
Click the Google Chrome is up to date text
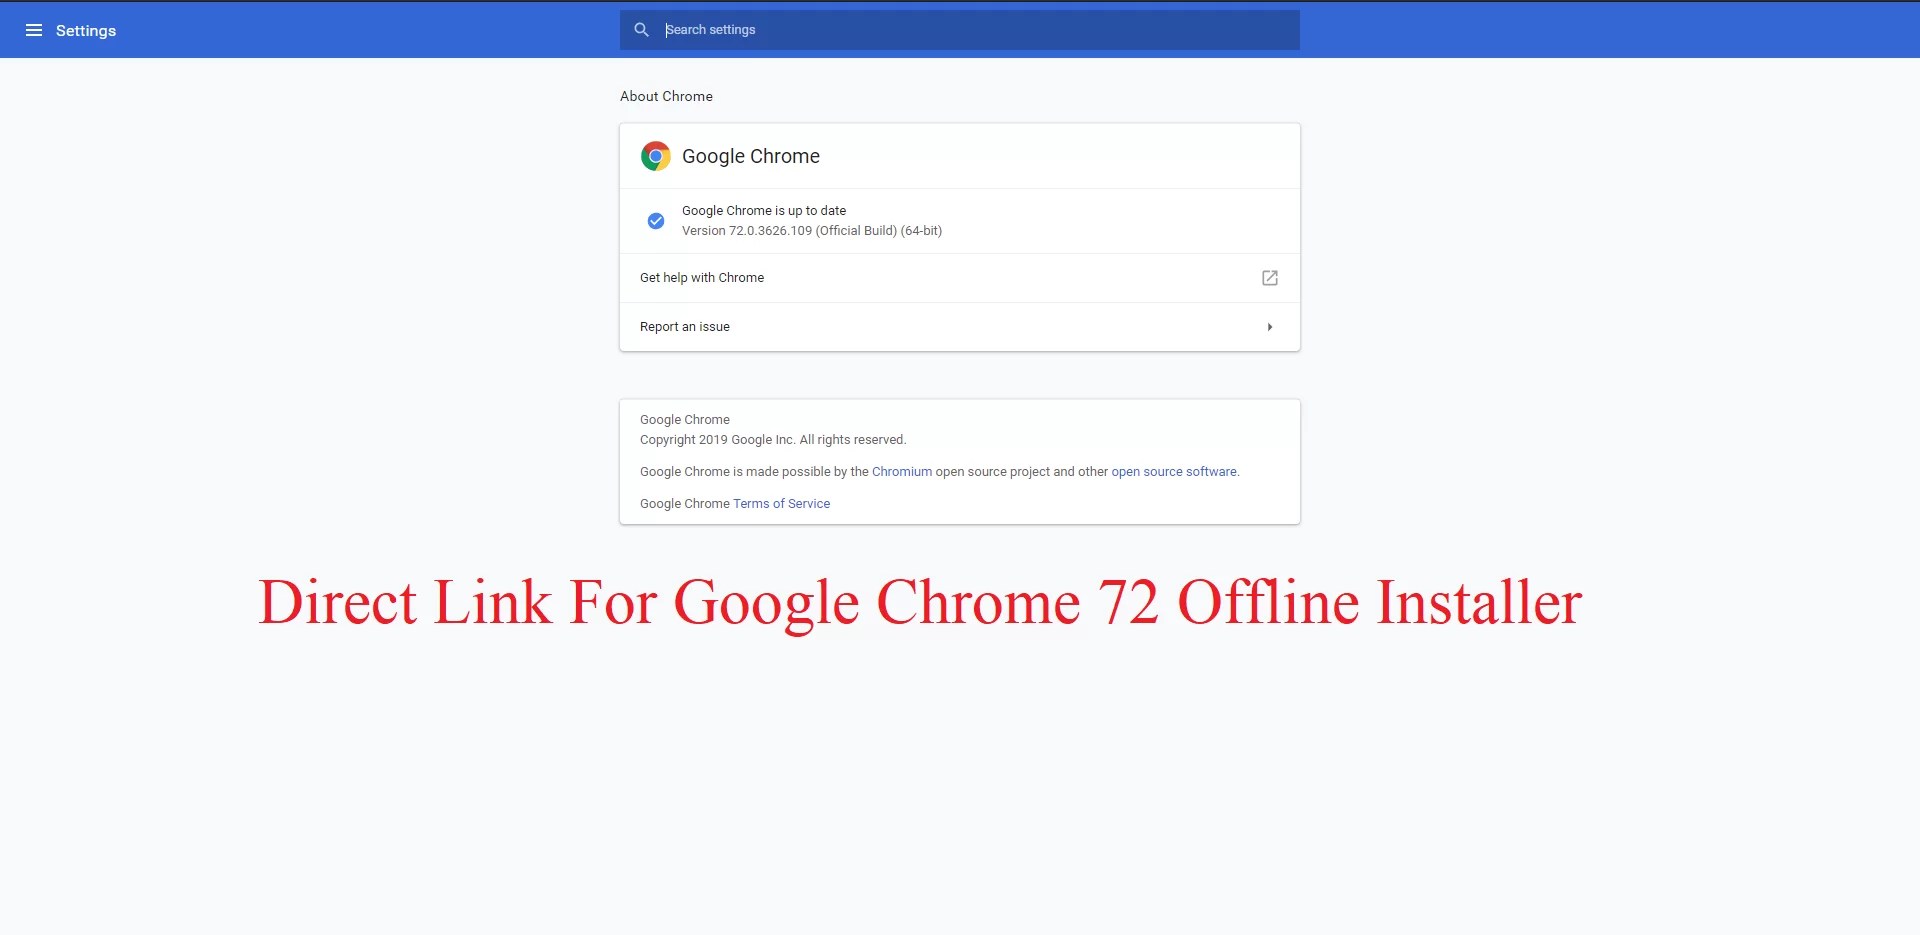click(764, 211)
